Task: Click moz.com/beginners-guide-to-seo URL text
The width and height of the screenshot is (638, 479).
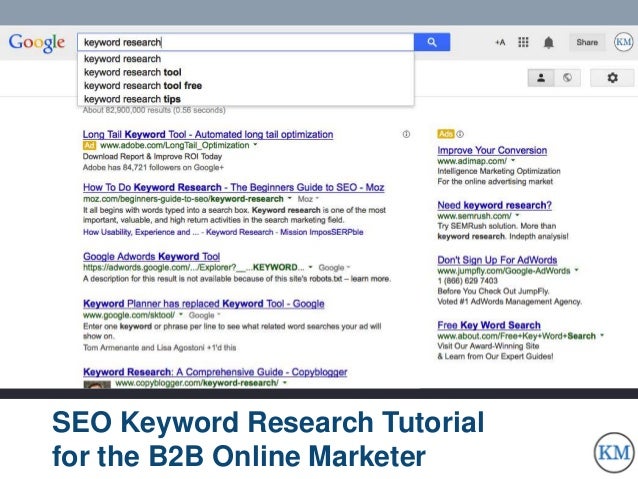Action: 183,199
